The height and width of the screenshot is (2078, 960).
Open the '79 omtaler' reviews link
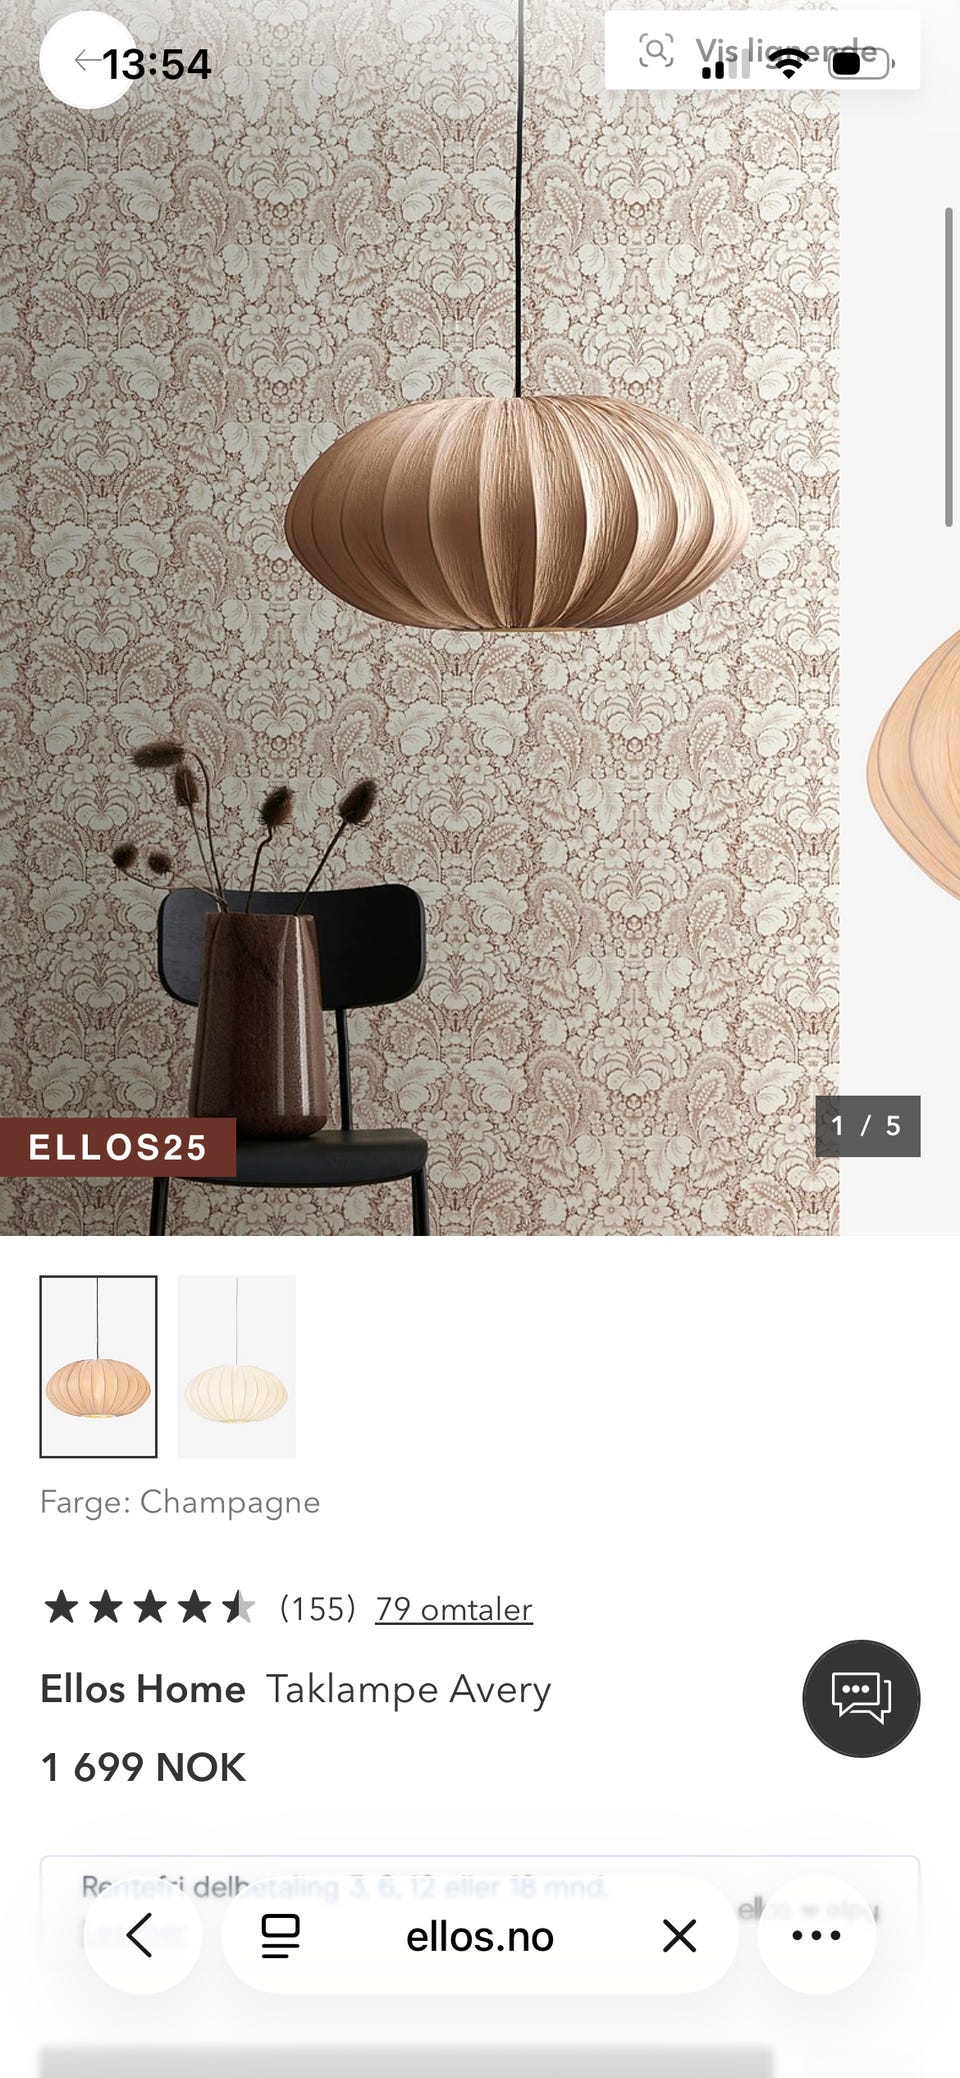(x=454, y=1609)
